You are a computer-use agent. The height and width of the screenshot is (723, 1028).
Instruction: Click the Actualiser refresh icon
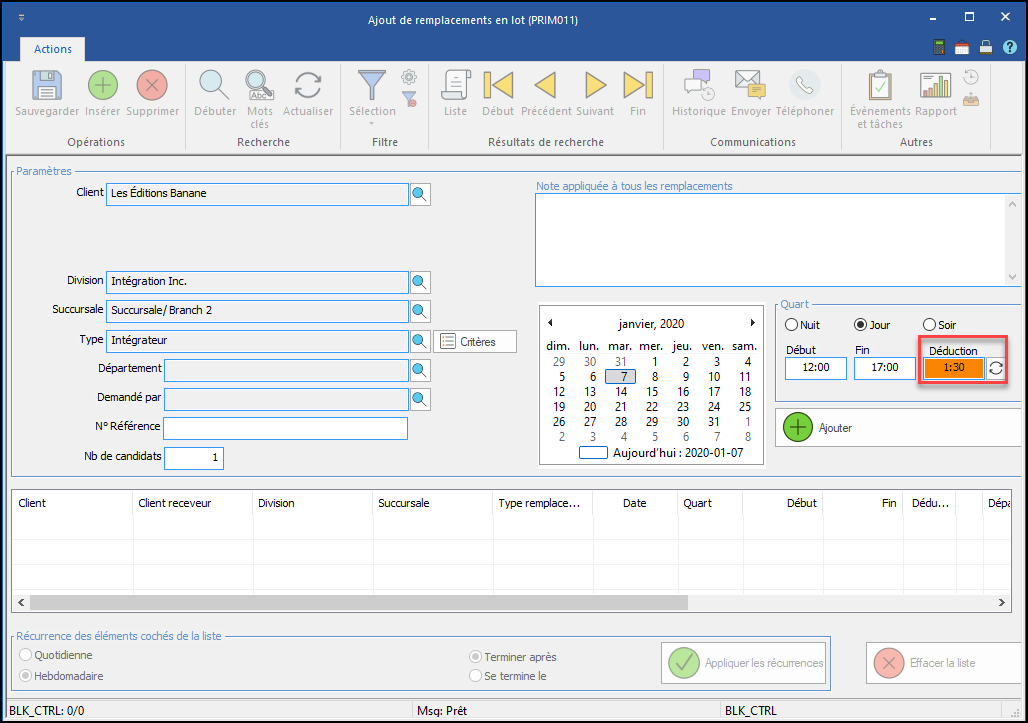(307, 86)
